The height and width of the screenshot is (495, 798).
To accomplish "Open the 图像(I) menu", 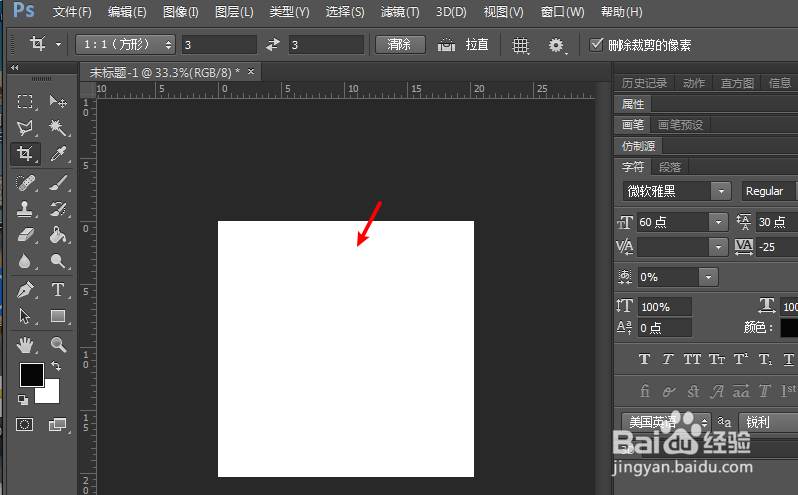I will pos(180,12).
